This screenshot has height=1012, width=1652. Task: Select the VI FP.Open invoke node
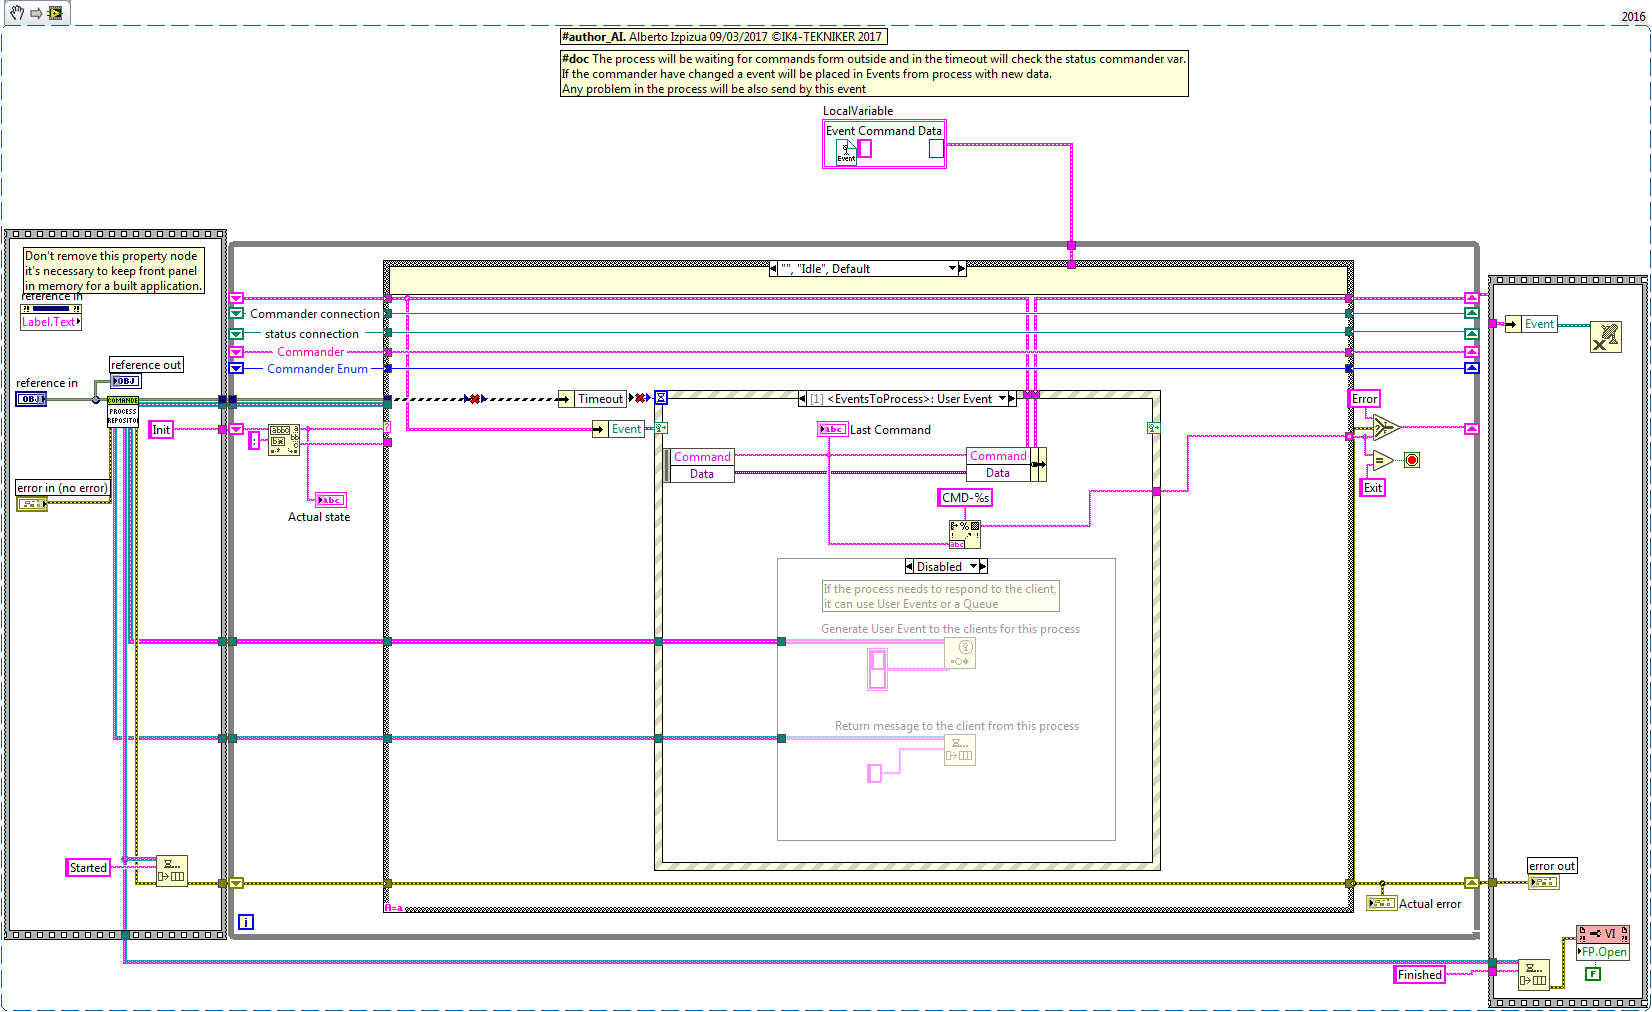click(x=1603, y=943)
